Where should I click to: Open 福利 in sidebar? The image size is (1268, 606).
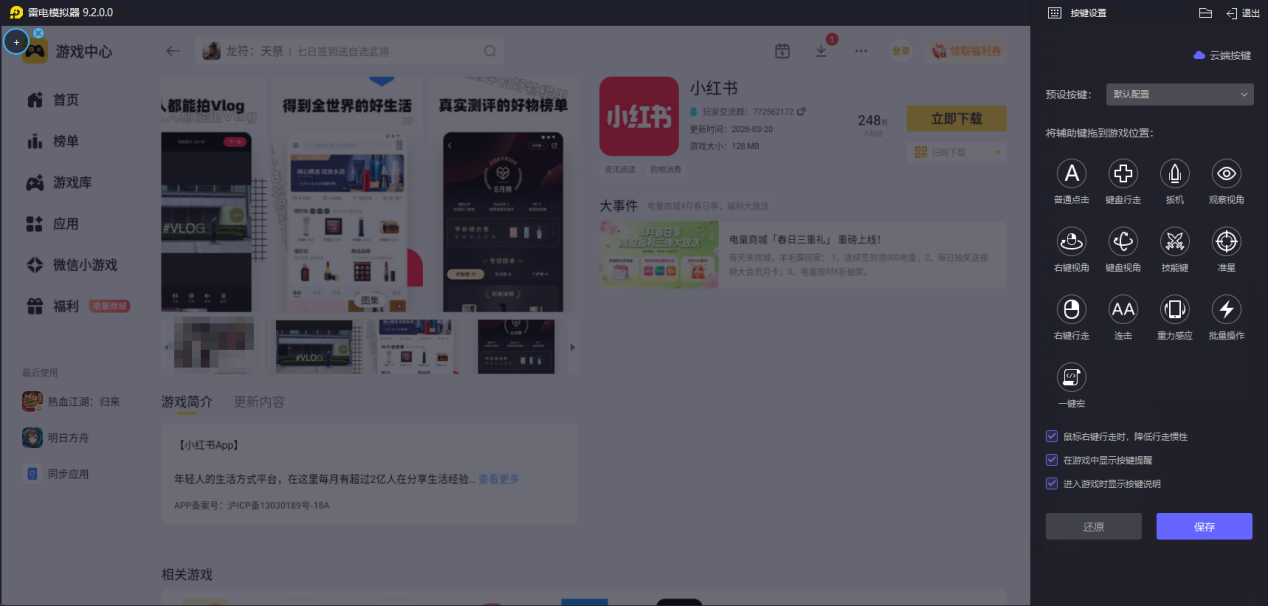(x=65, y=306)
